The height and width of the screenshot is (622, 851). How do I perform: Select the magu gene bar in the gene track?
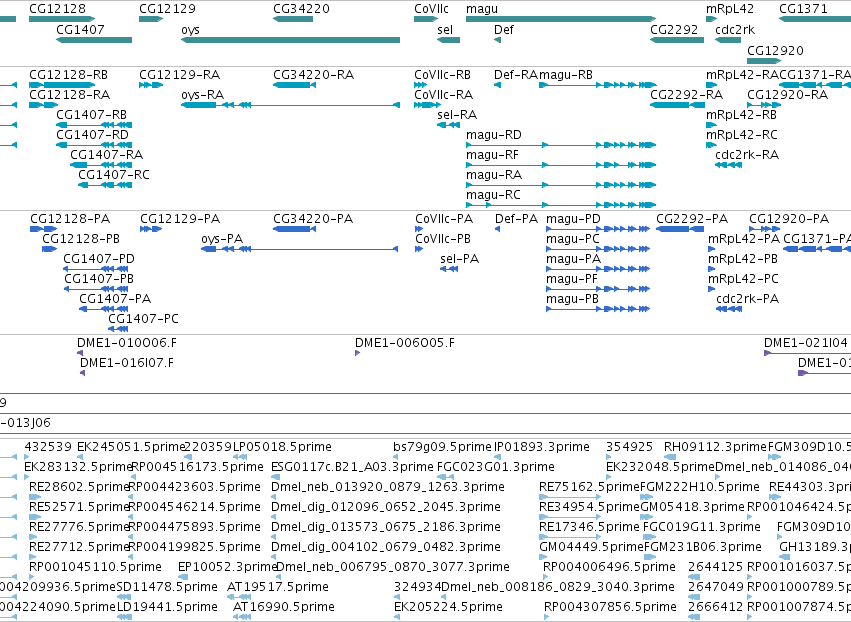click(x=561, y=20)
